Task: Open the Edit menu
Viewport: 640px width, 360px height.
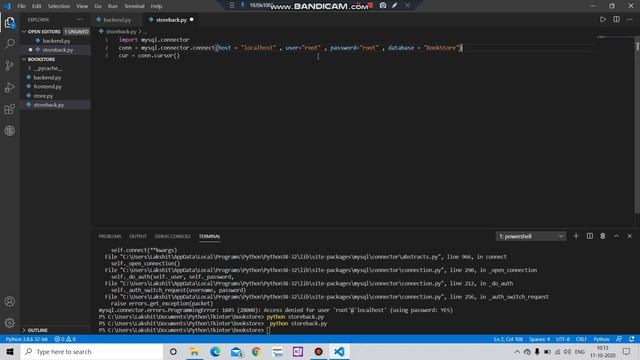Action: pyautogui.click(x=37, y=6)
